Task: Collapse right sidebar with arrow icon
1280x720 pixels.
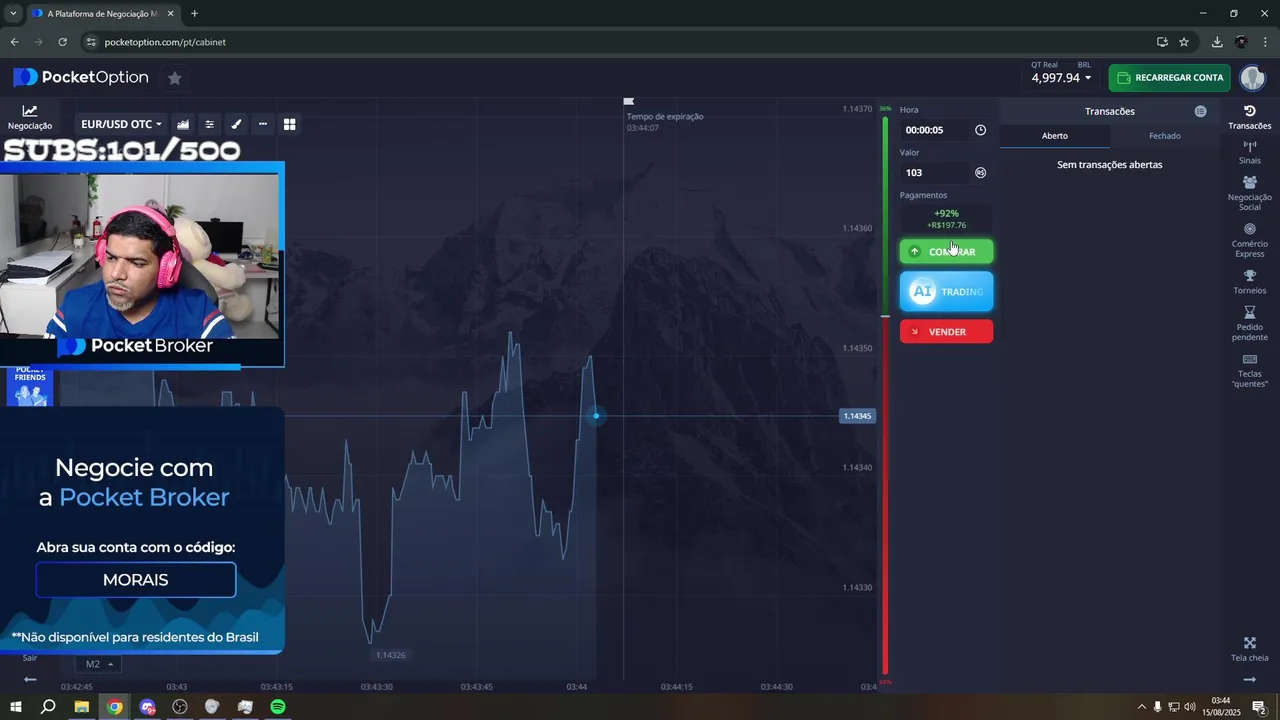Action: 1249,679
